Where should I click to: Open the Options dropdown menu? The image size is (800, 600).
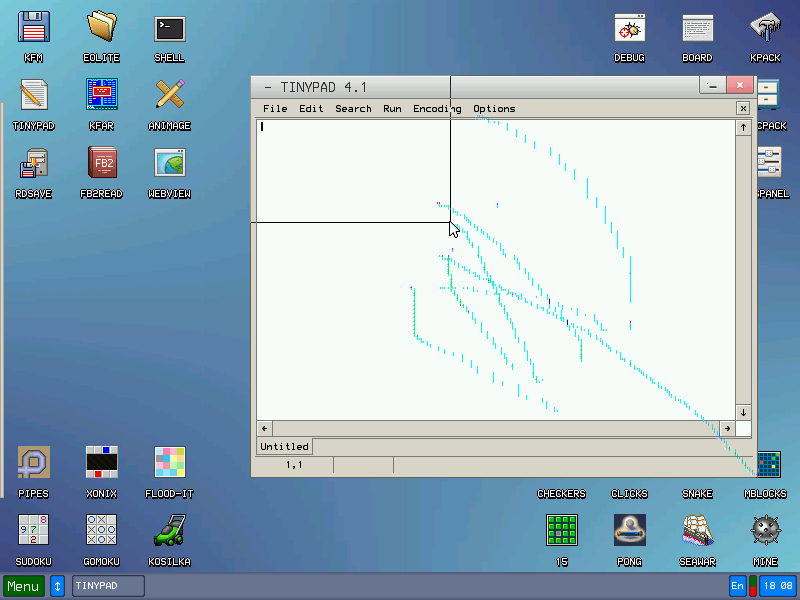[494, 109]
